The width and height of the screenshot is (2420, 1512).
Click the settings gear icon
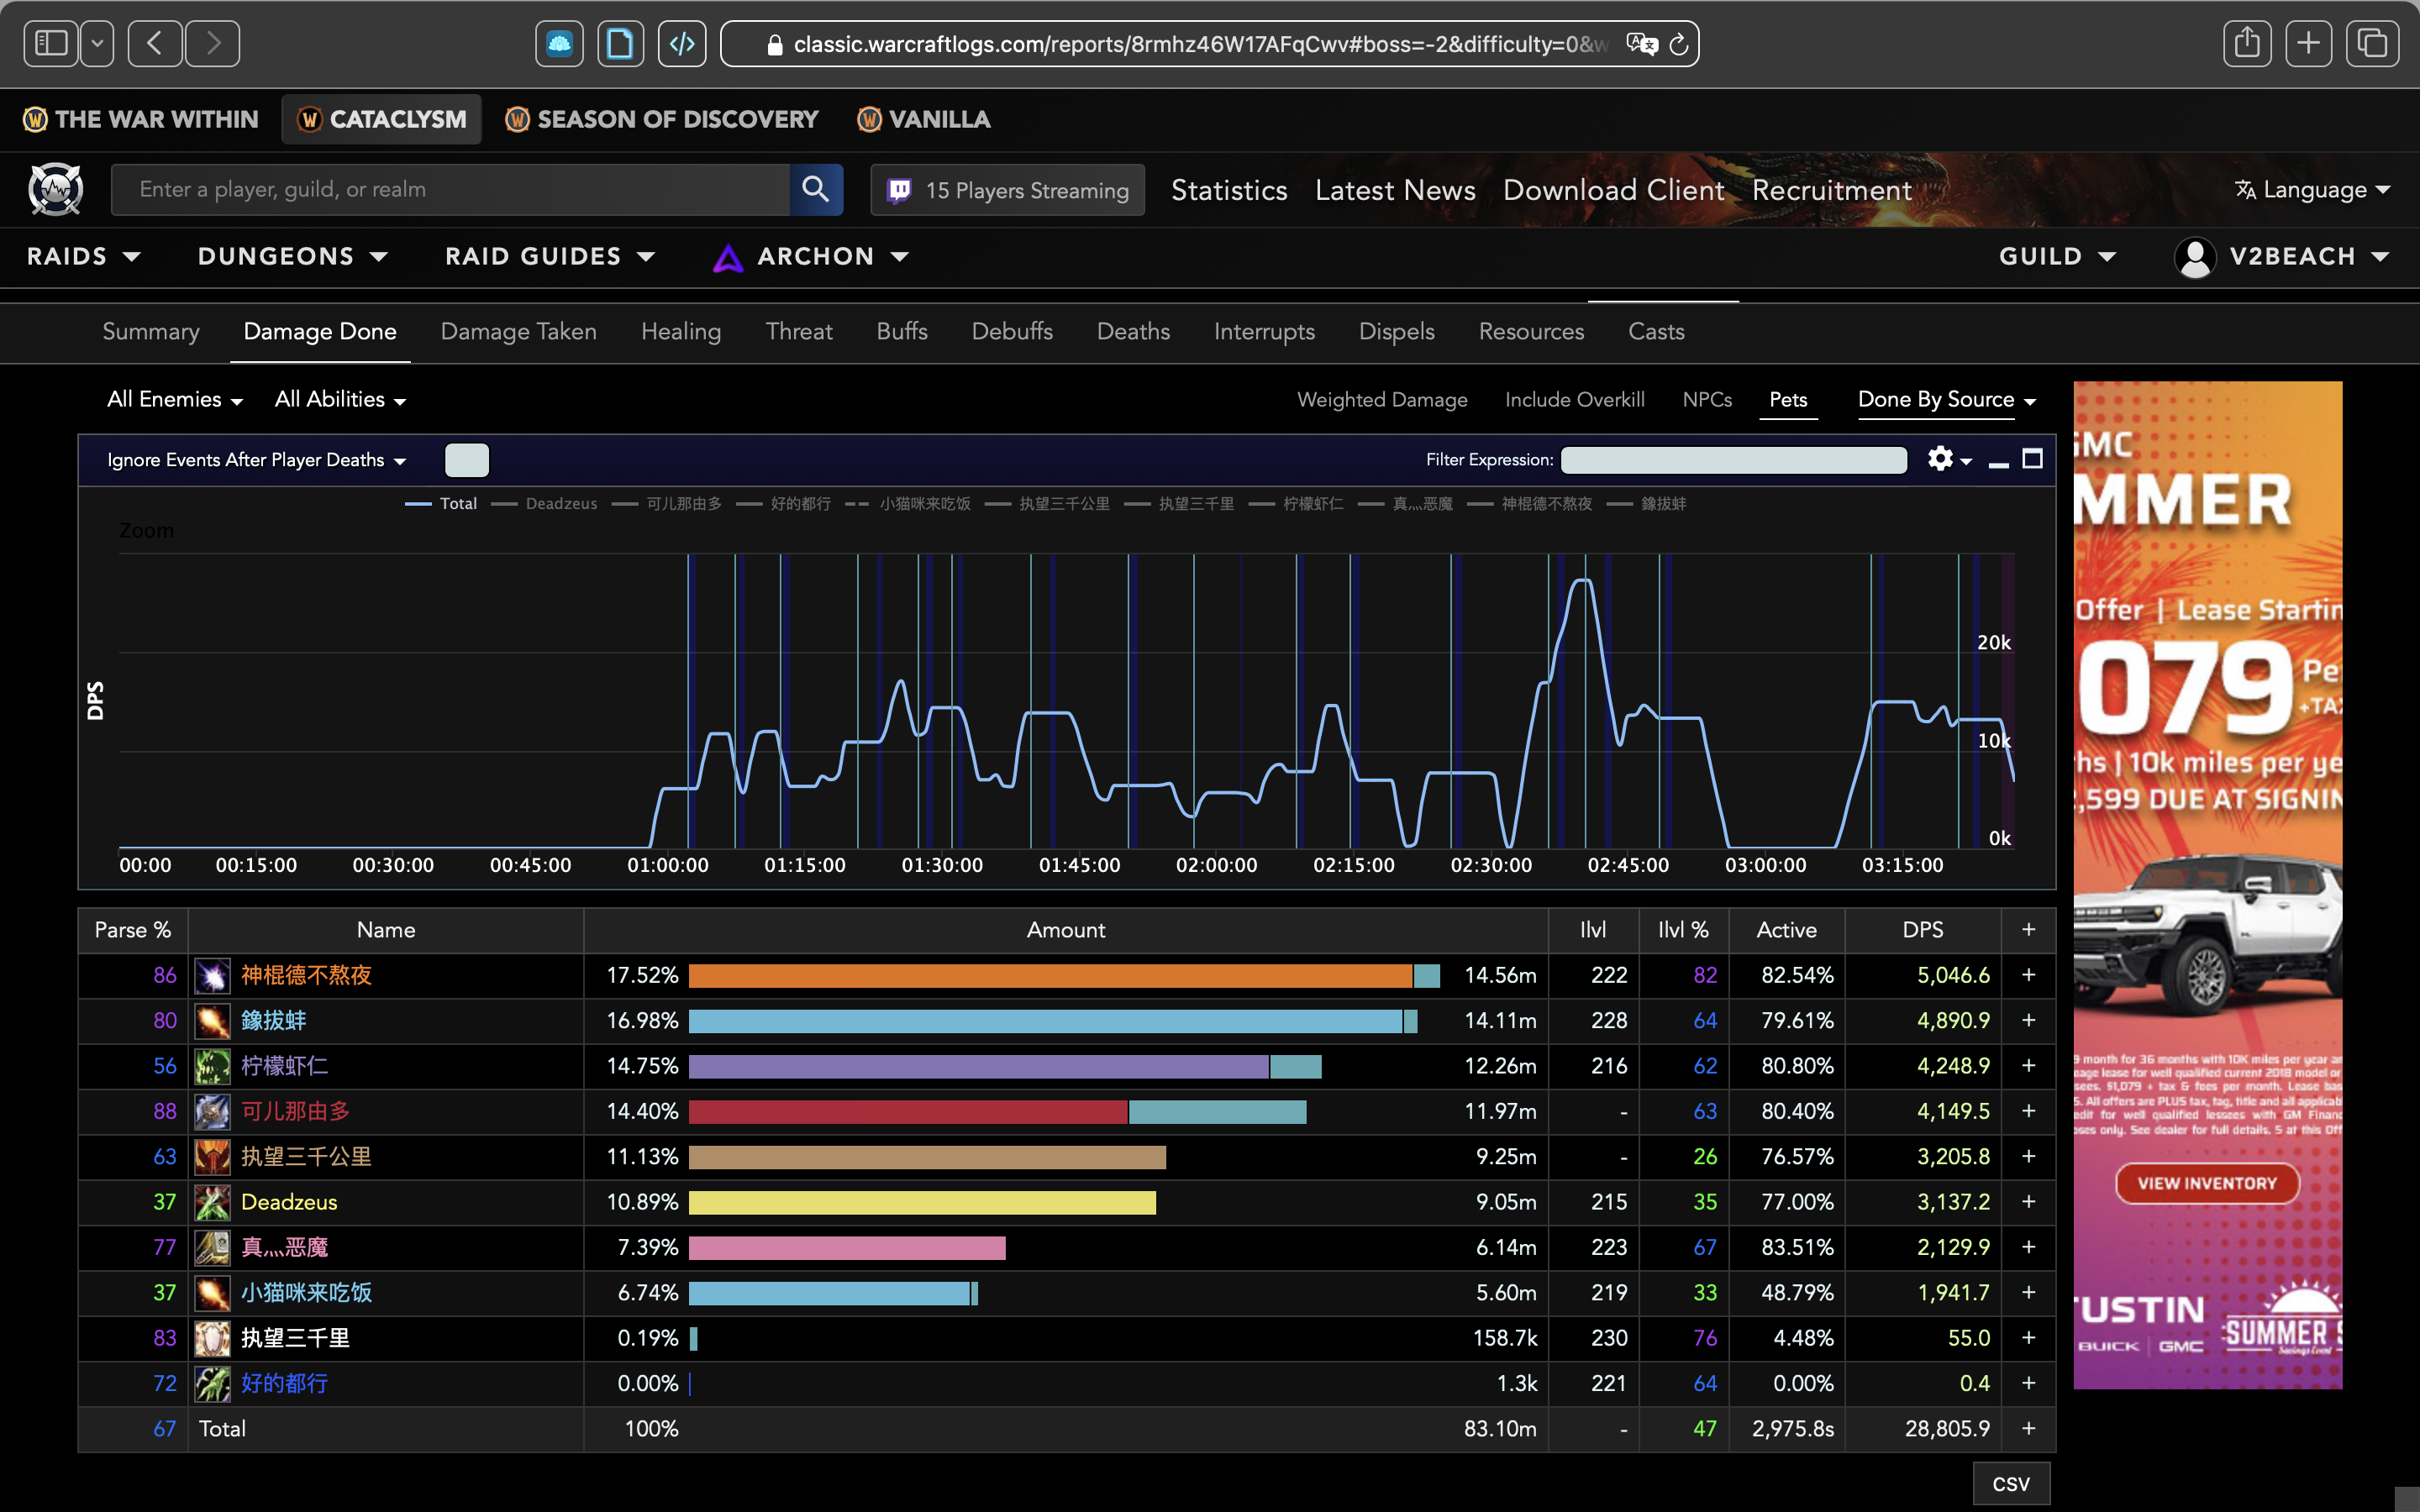1939,459
